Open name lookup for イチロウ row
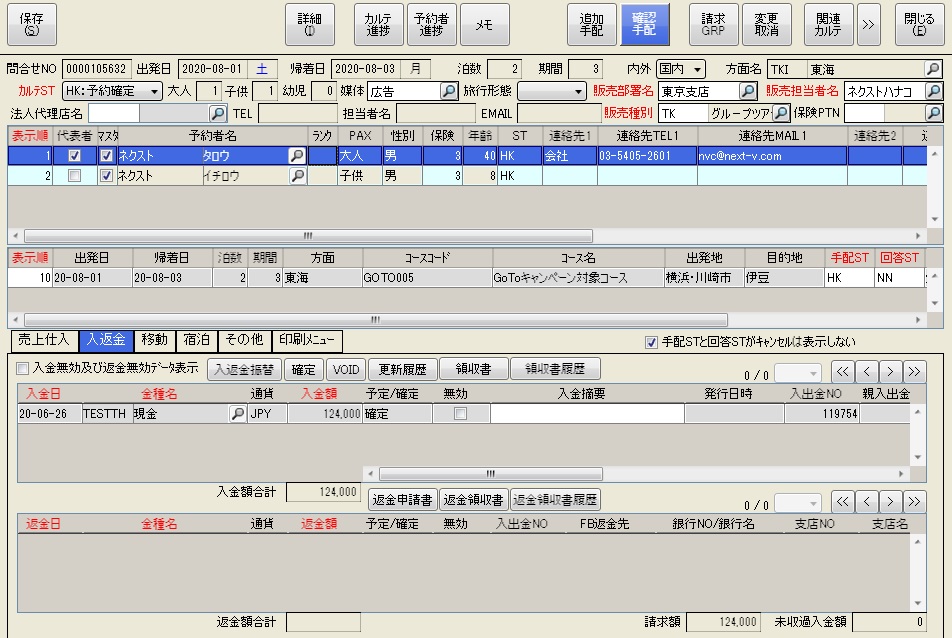The image size is (952, 638). click(x=297, y=175)
